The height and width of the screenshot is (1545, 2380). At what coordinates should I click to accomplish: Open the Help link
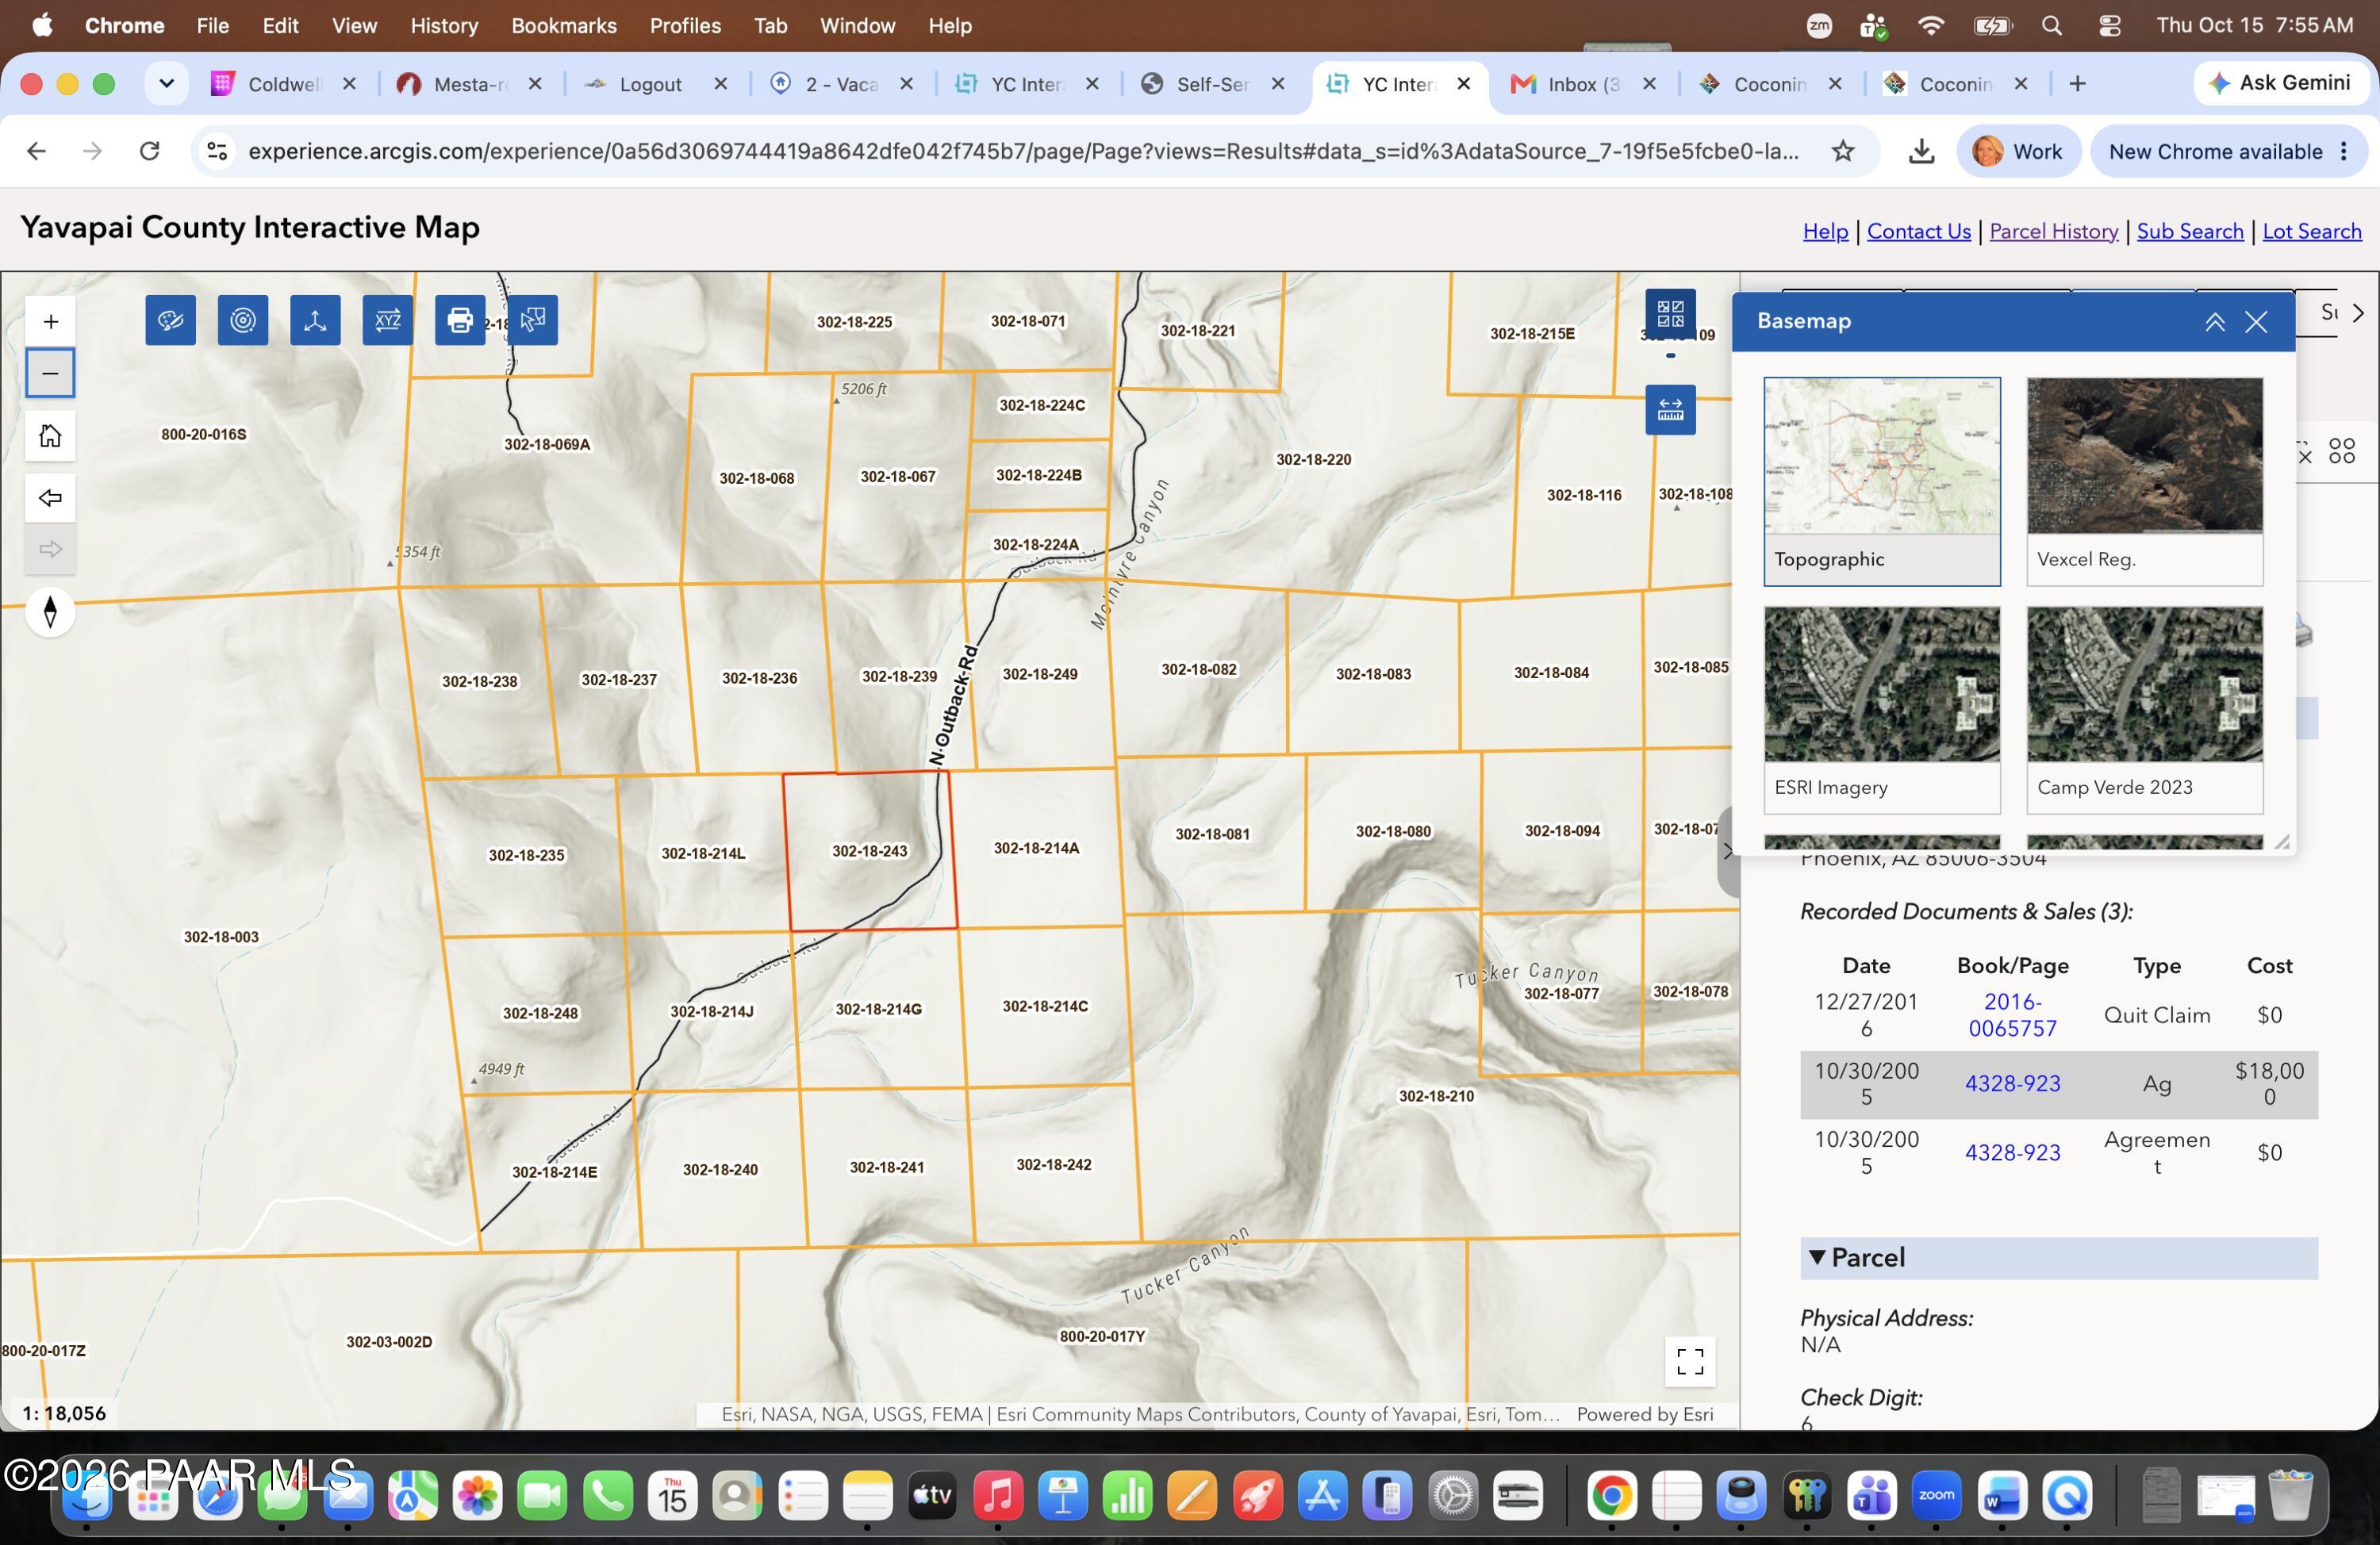(1825, 231)
